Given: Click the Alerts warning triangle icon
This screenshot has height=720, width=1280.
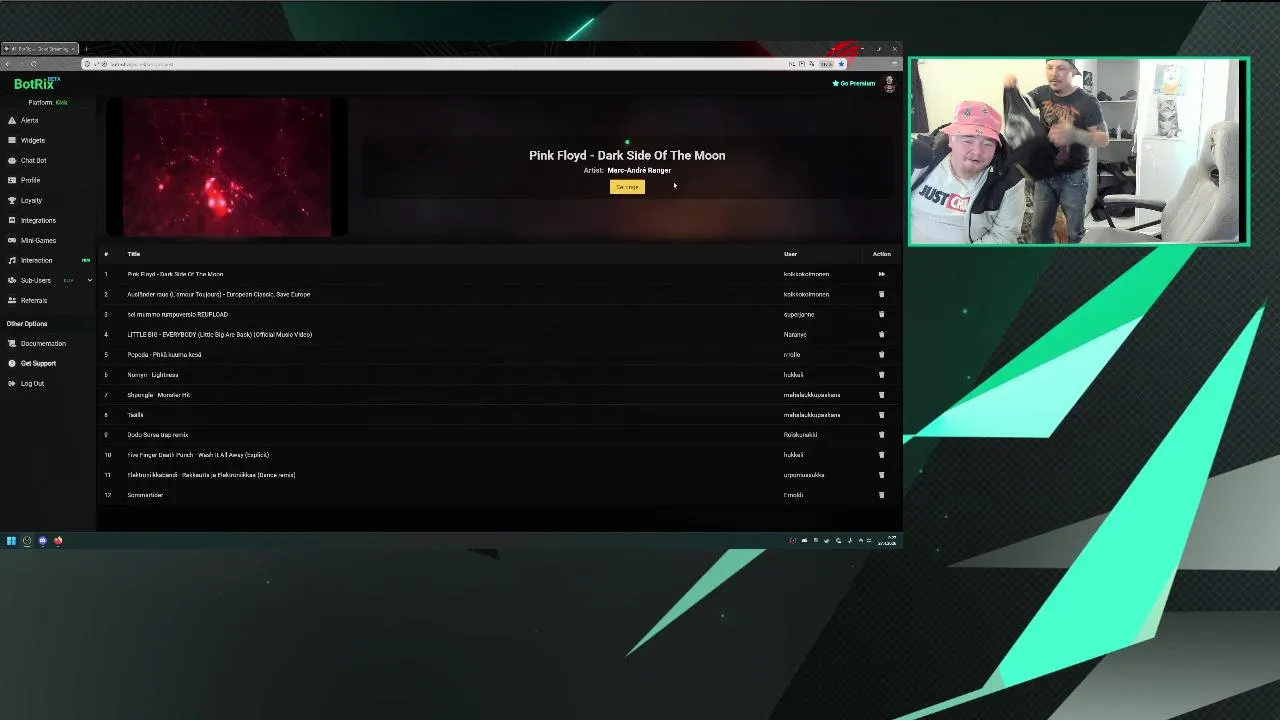Looking at the screenshot, I should (x=12, y=120).
